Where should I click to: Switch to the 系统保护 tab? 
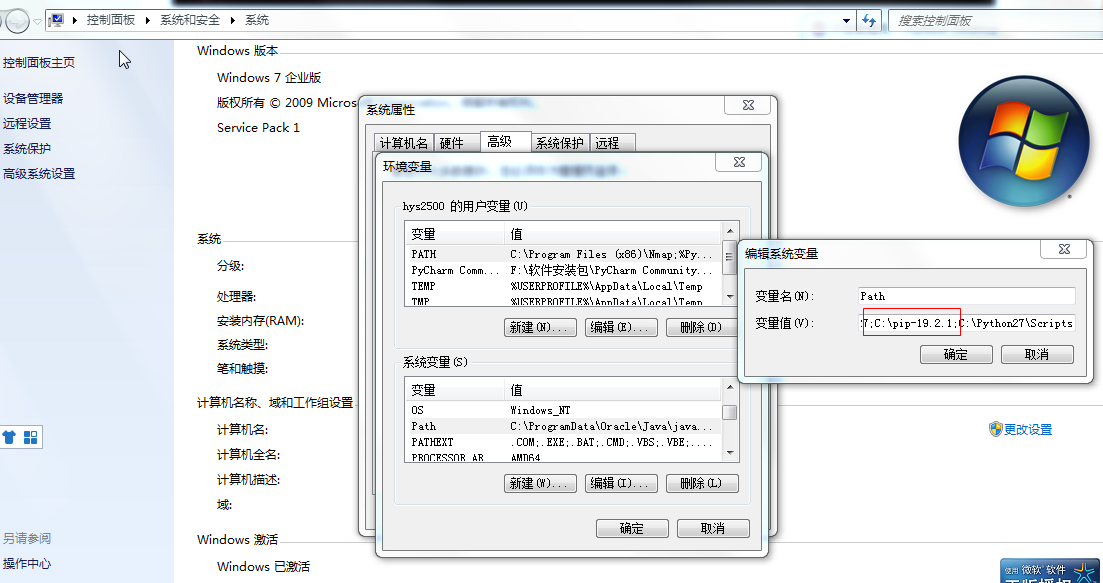[x=560, y=141]
